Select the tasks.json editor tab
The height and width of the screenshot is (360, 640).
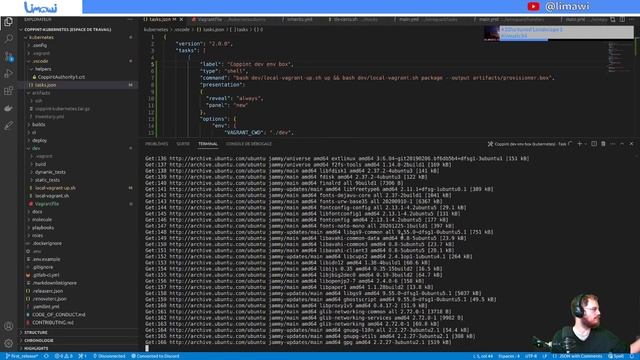coord(162,19)
